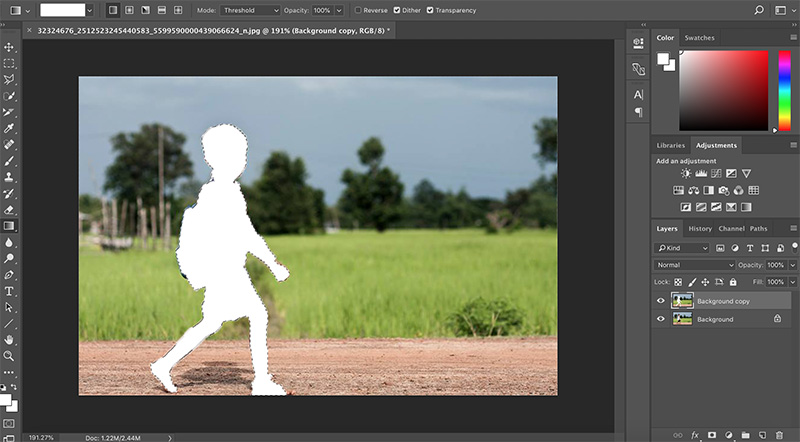The width and height of the screenshot is (800, 442).
Task: Add a Levels adjustment
Action: click(701, 174)
